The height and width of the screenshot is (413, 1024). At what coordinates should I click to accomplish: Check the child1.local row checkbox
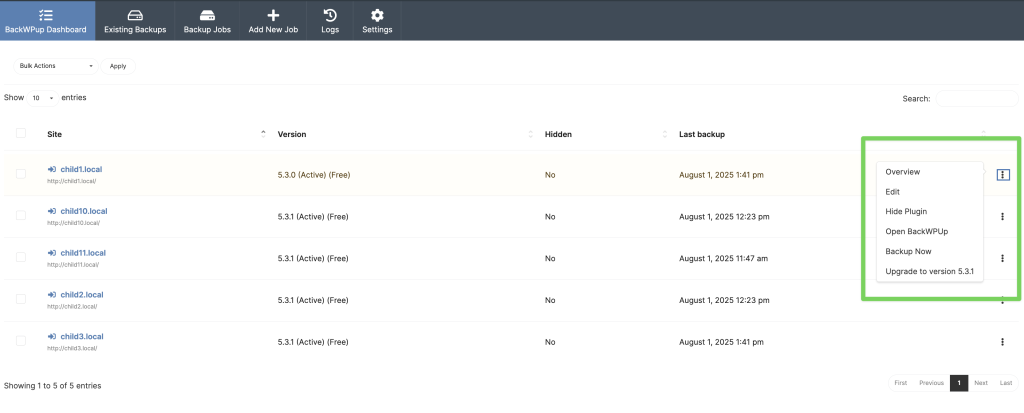21,174
